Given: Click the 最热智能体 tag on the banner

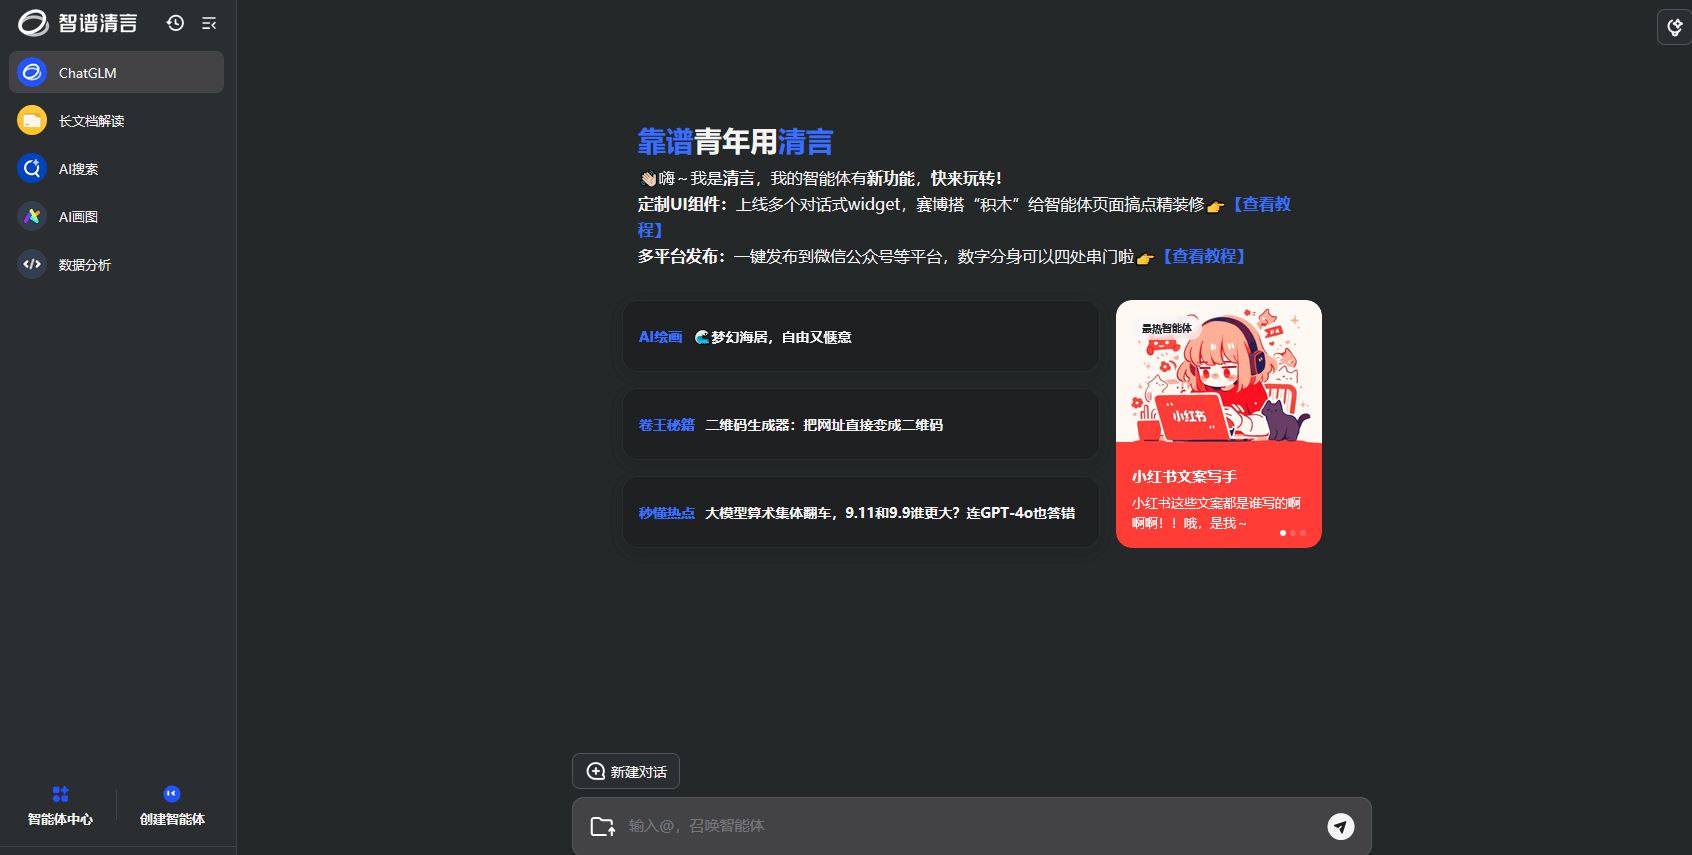Looking at the screenshot, I should click(x=1167, y=328).
